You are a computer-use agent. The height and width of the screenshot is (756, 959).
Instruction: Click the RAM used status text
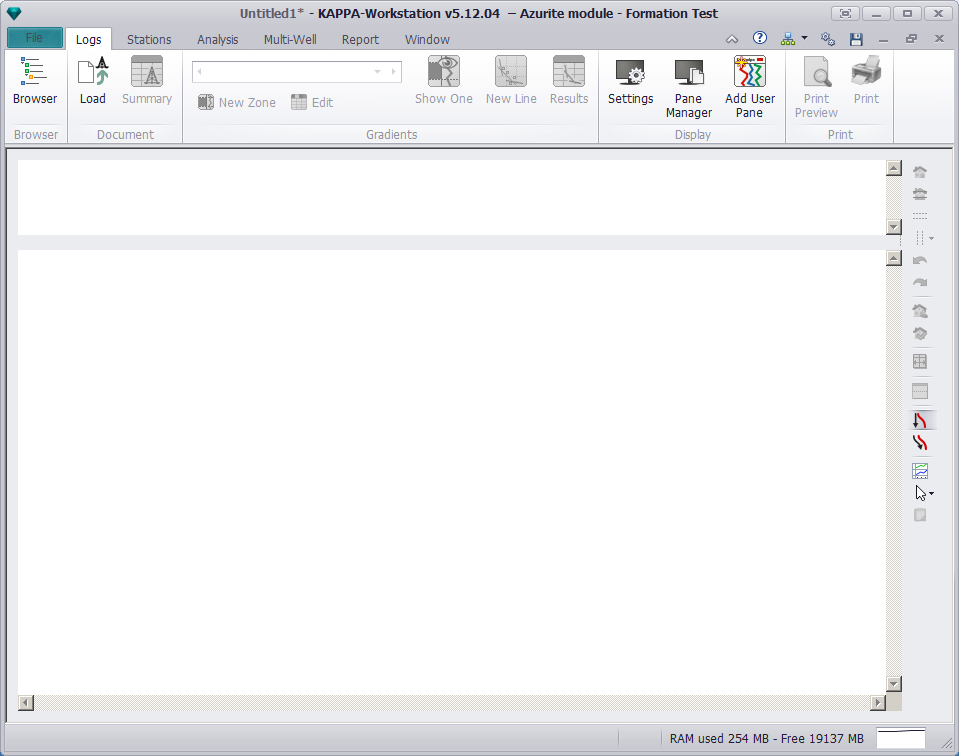click(x=766, y=739)
